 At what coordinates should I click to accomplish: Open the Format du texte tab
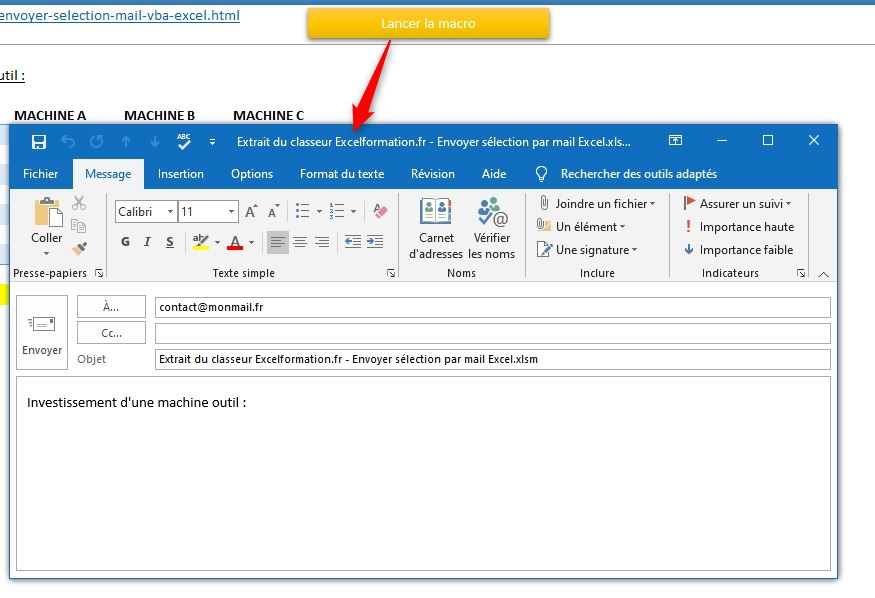point(342,173)
